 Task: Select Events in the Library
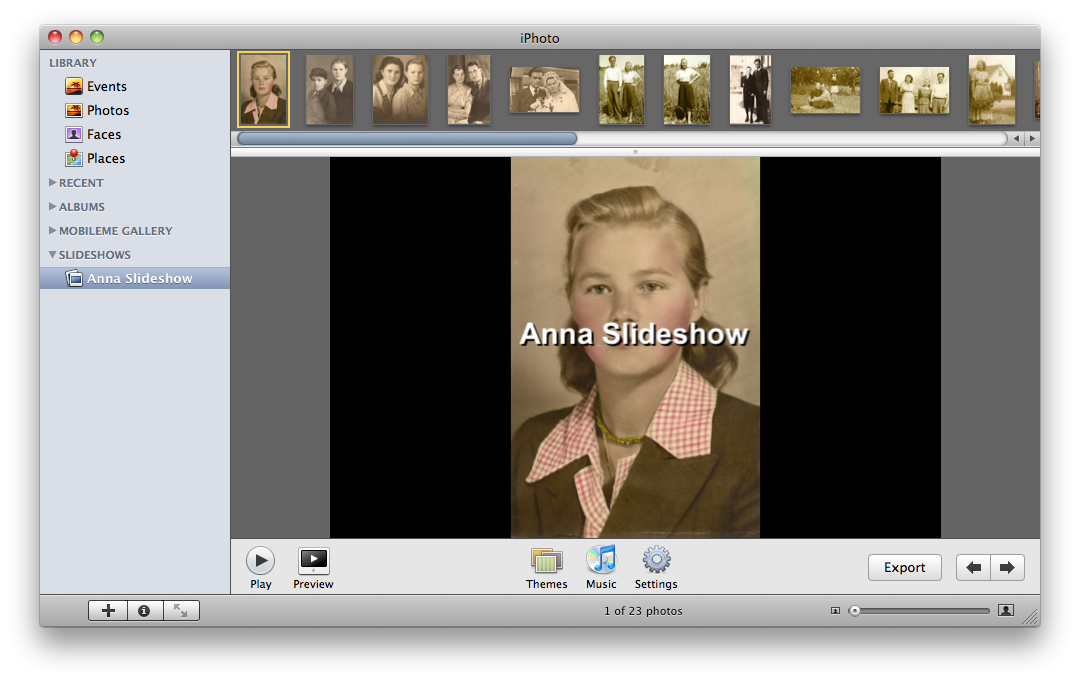tap(106, 87)
